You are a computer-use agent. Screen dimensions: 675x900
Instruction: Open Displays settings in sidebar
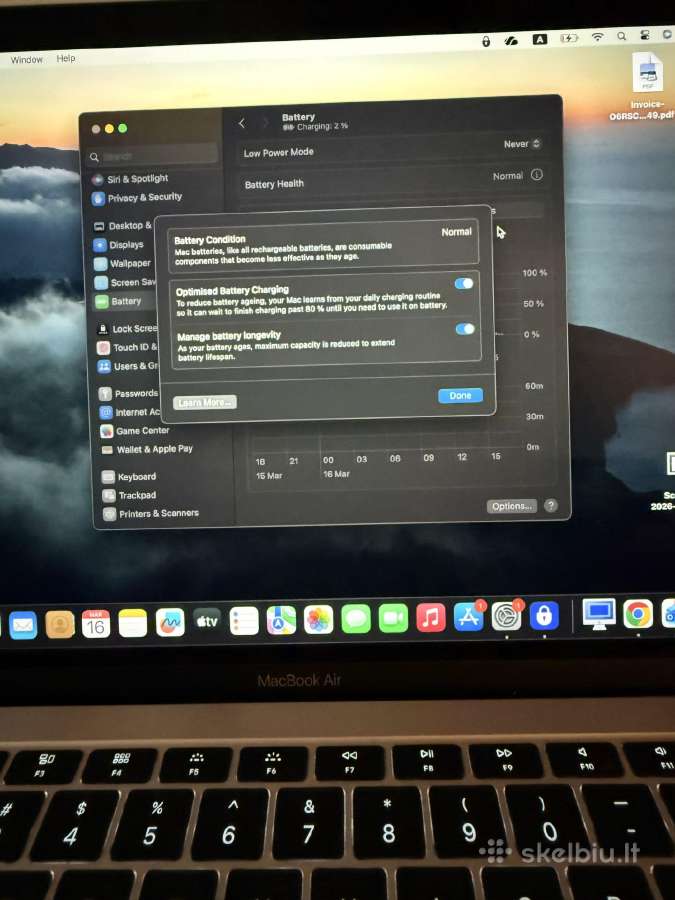click(118, 245)
